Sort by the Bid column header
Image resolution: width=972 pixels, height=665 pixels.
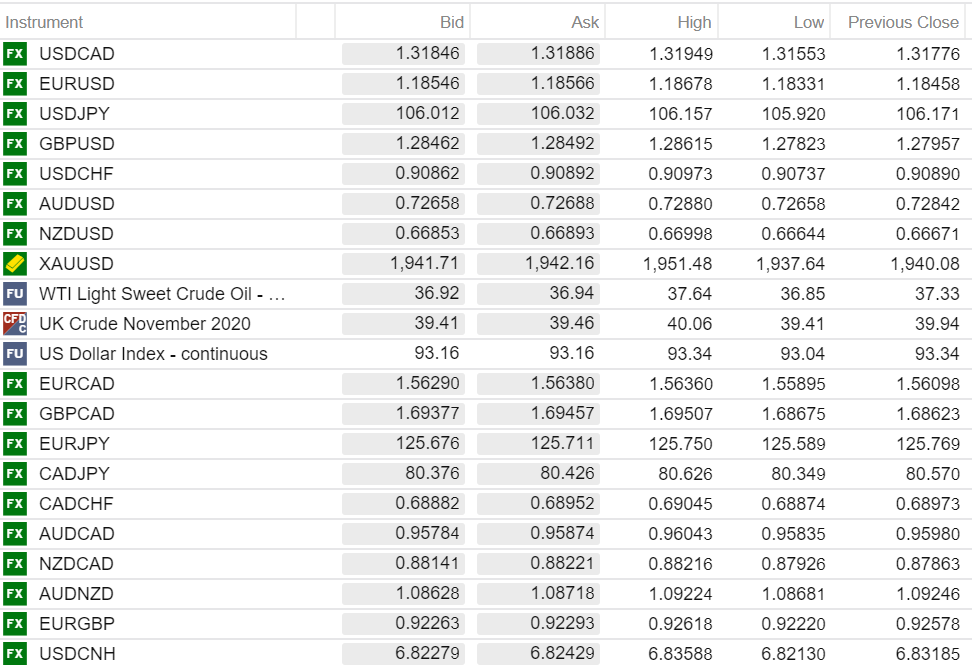pyautogui.click(x=451, y=22)
